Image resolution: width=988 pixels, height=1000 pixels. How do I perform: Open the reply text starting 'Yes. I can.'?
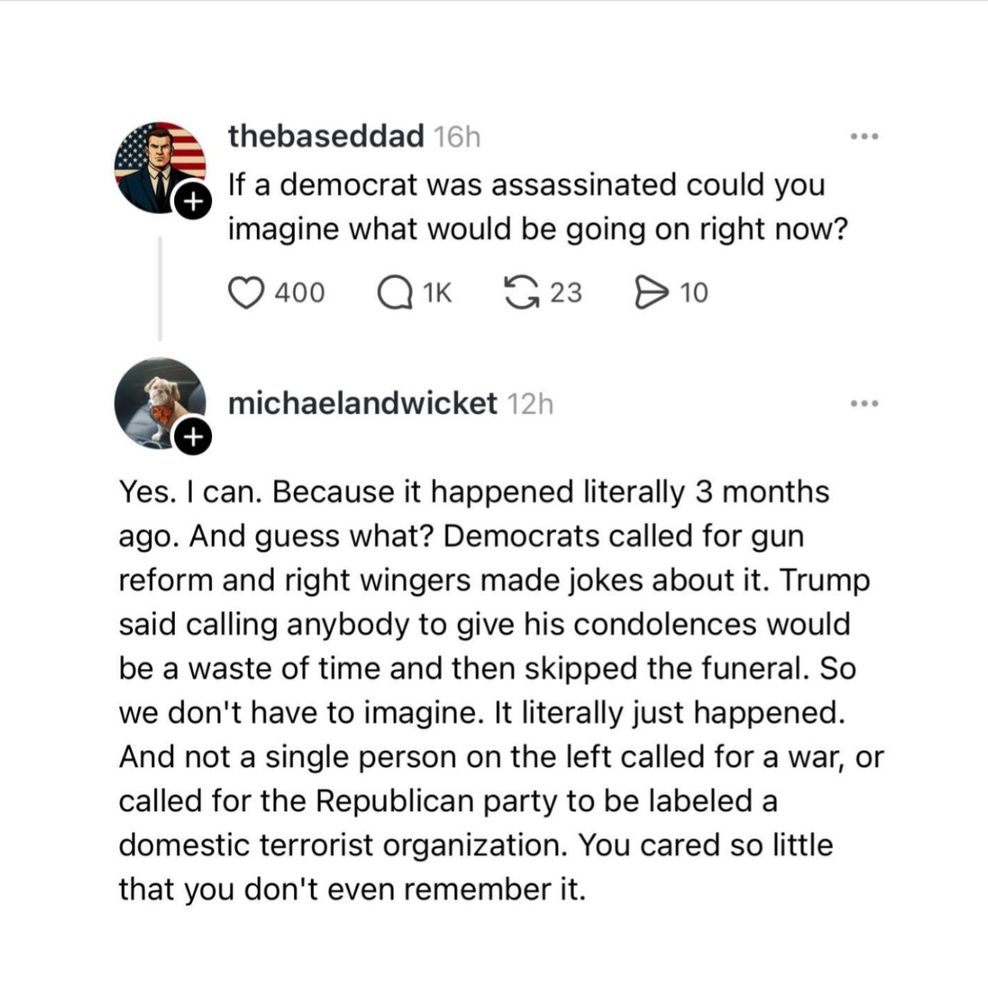501,690
